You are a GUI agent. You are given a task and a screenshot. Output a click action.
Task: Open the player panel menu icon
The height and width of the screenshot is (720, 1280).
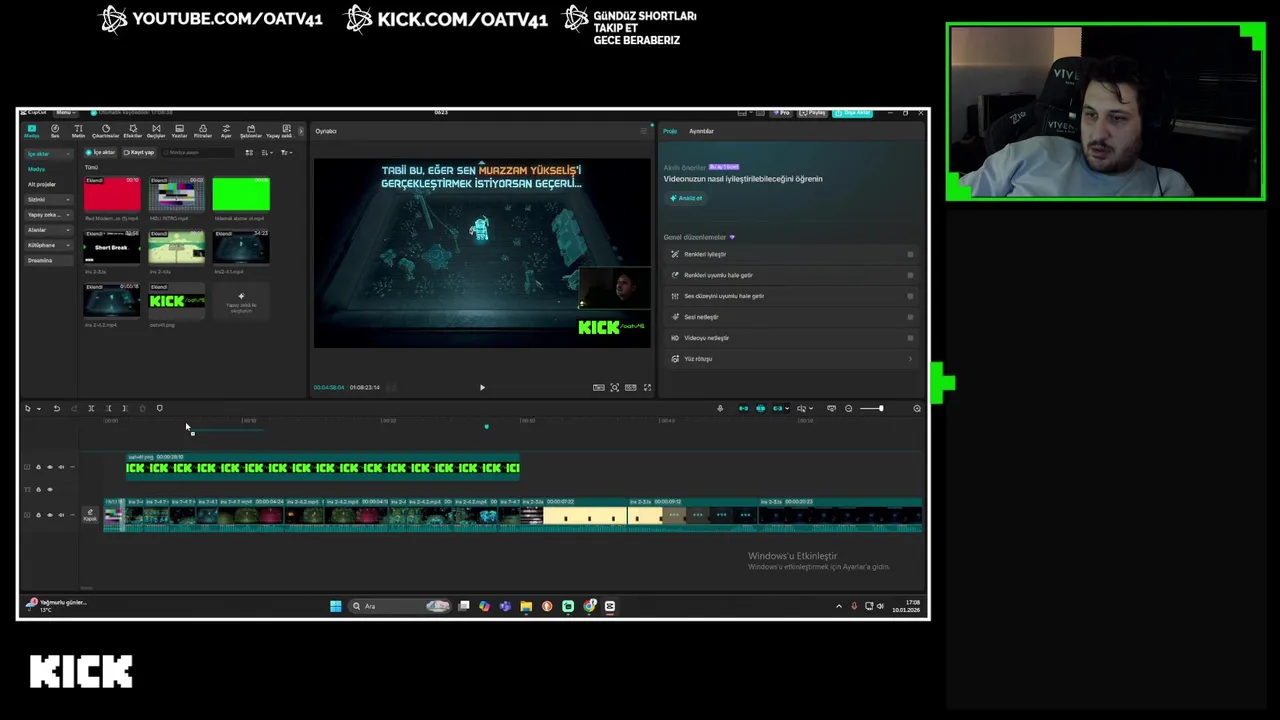643,131
